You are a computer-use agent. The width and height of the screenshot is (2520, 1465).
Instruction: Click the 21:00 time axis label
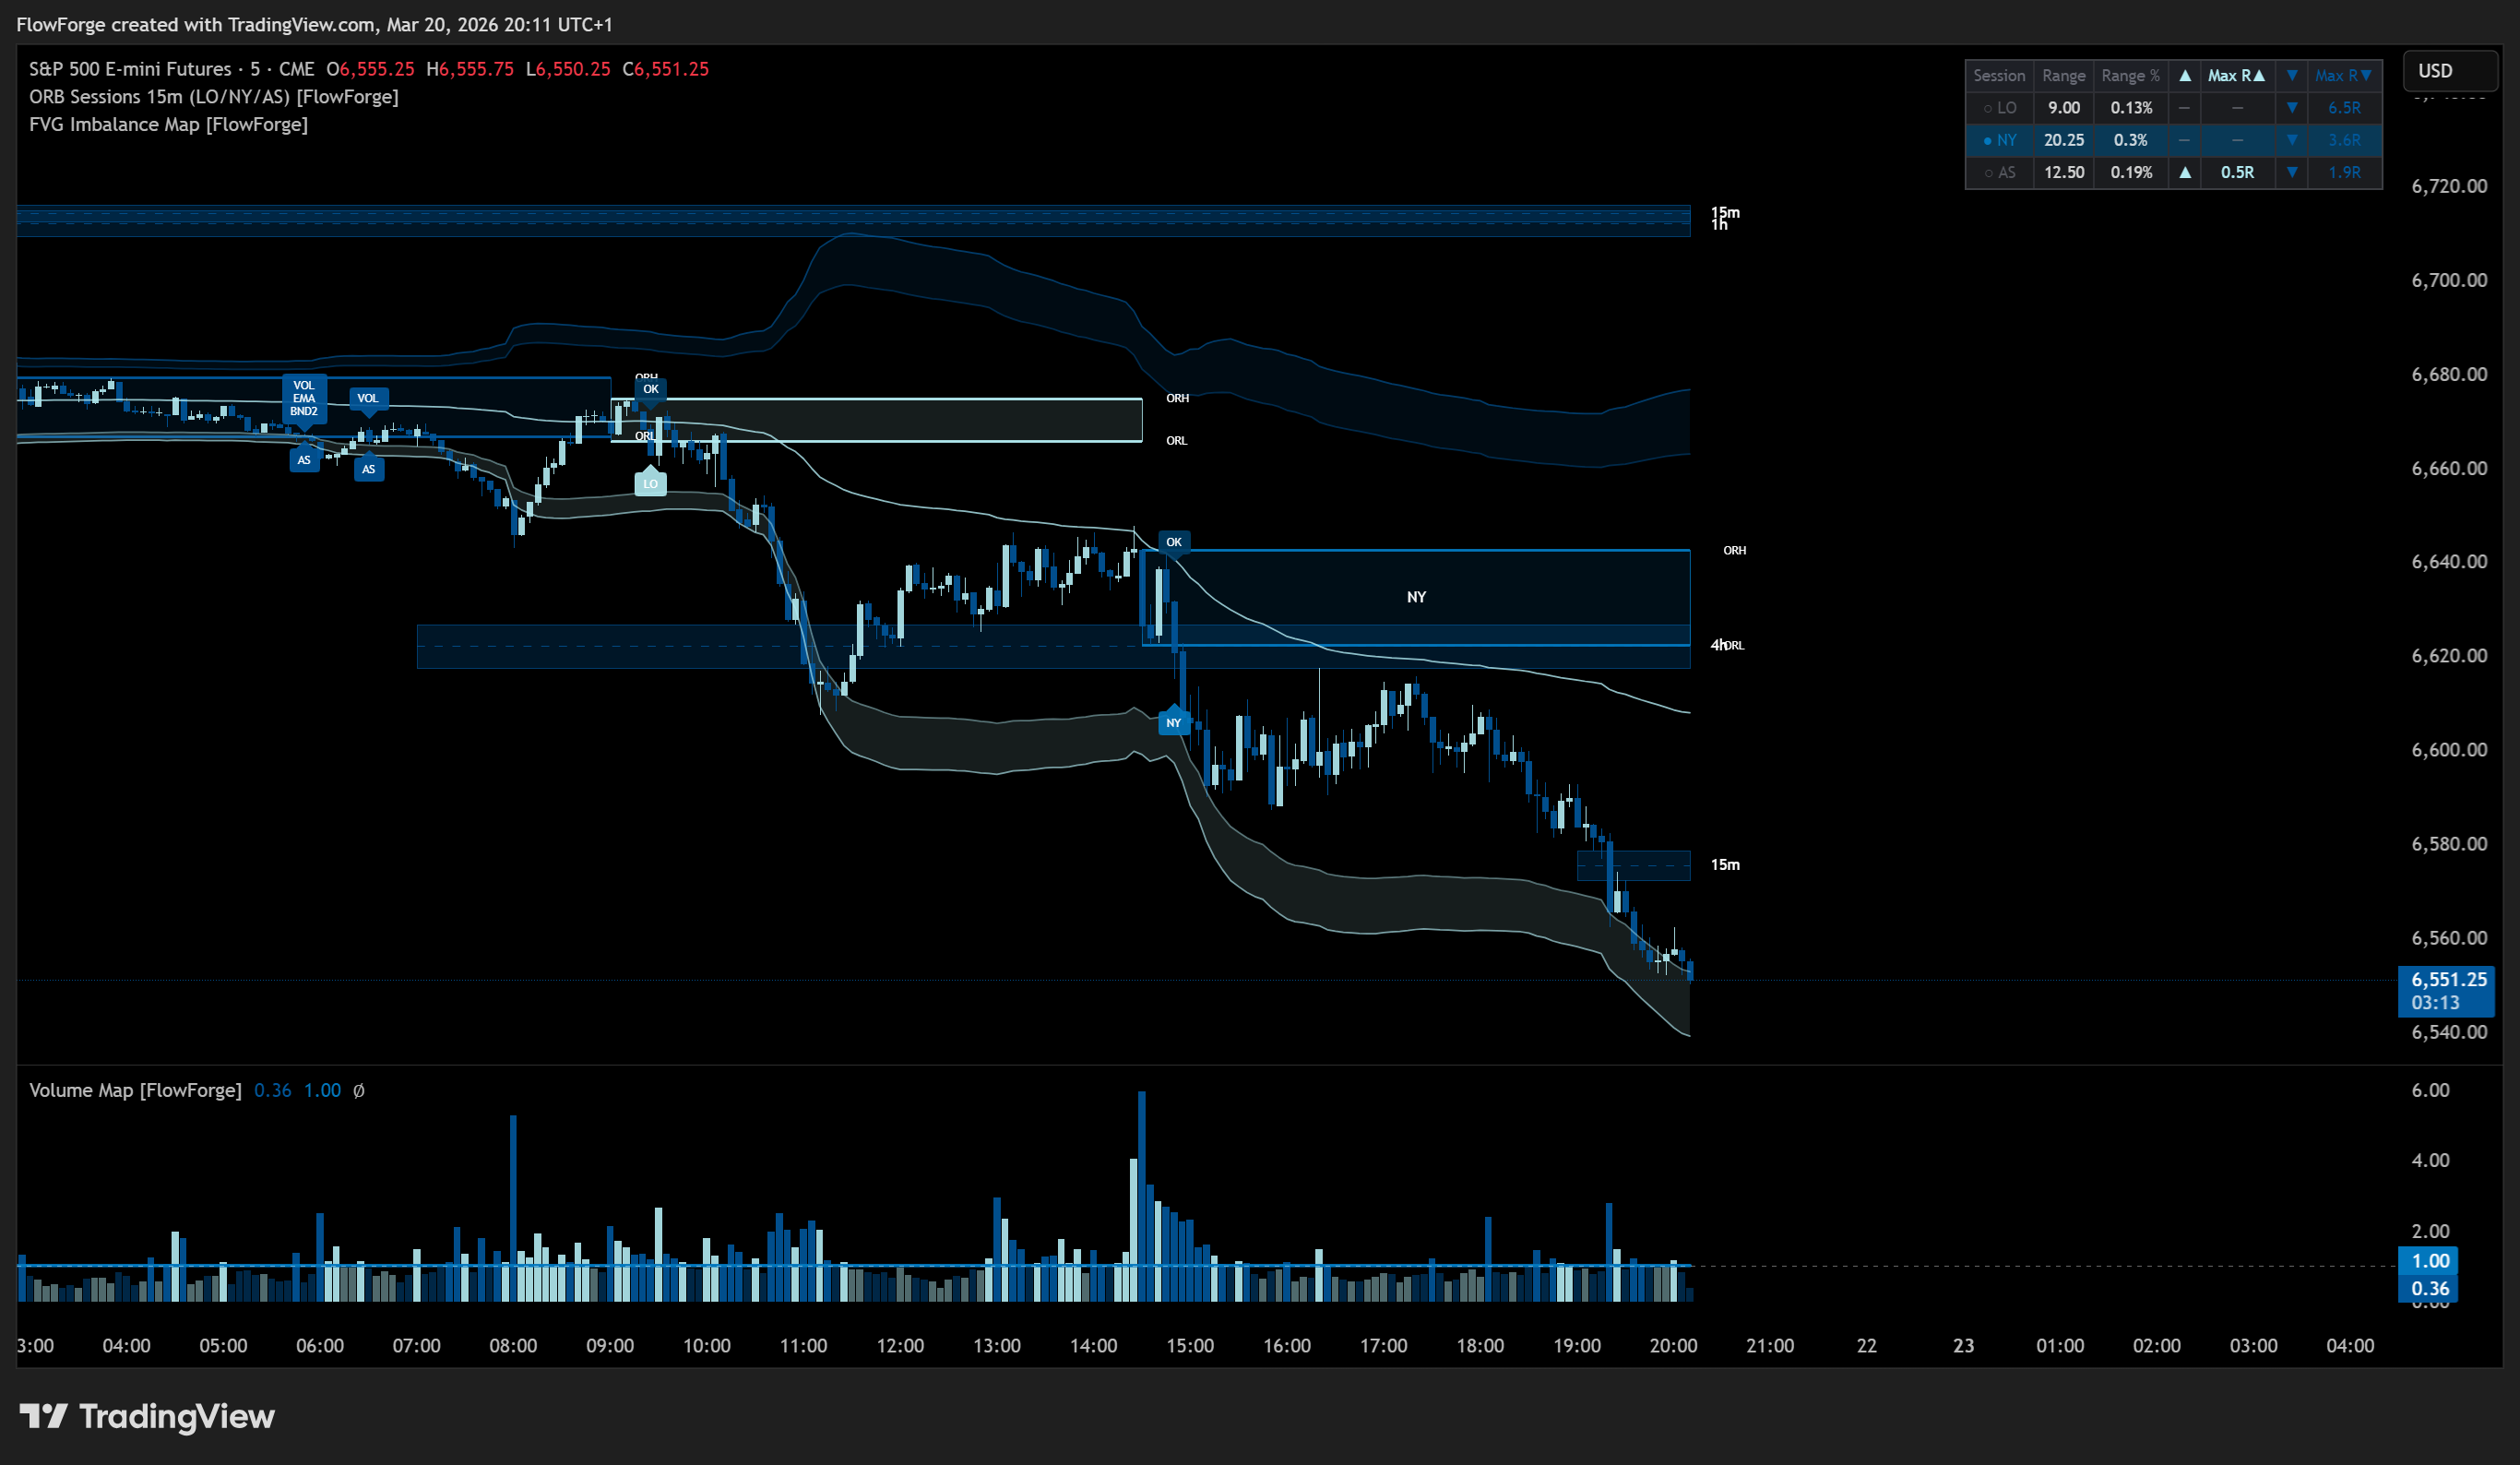pyautogui.click(x=1770, y=1346)
